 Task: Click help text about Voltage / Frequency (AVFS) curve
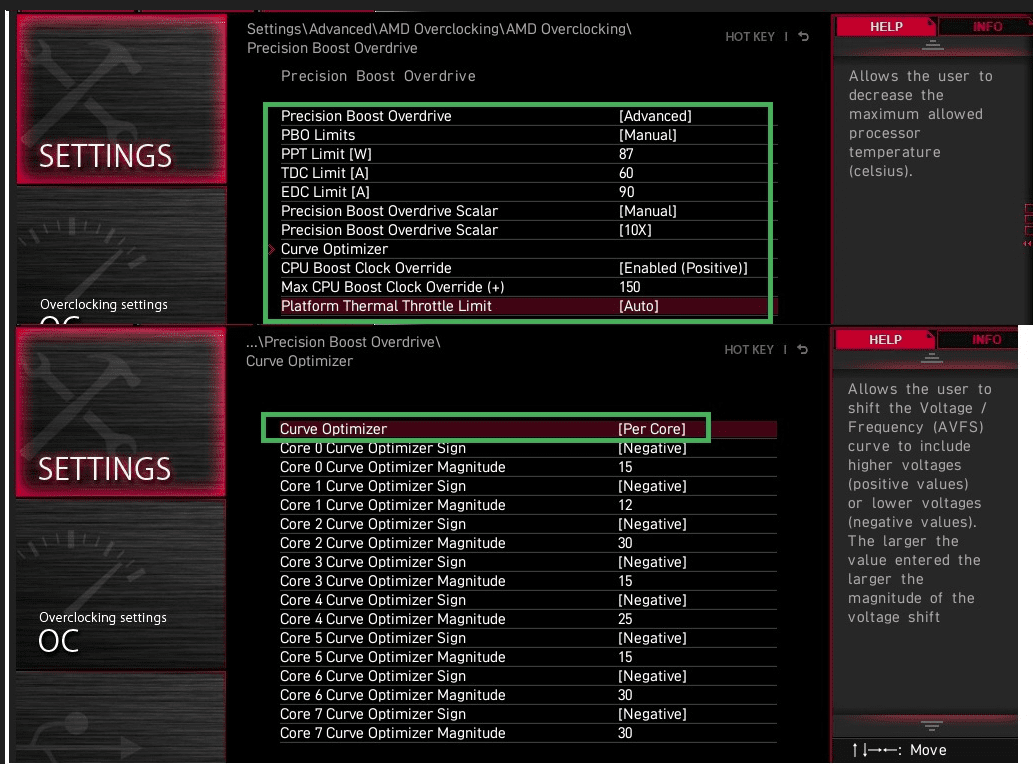point(920,503)
